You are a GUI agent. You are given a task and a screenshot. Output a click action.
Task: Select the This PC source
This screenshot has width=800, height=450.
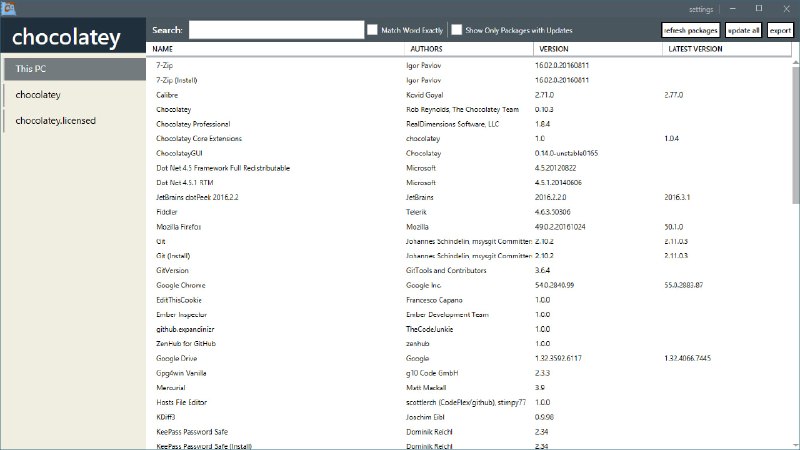point(74,70)
